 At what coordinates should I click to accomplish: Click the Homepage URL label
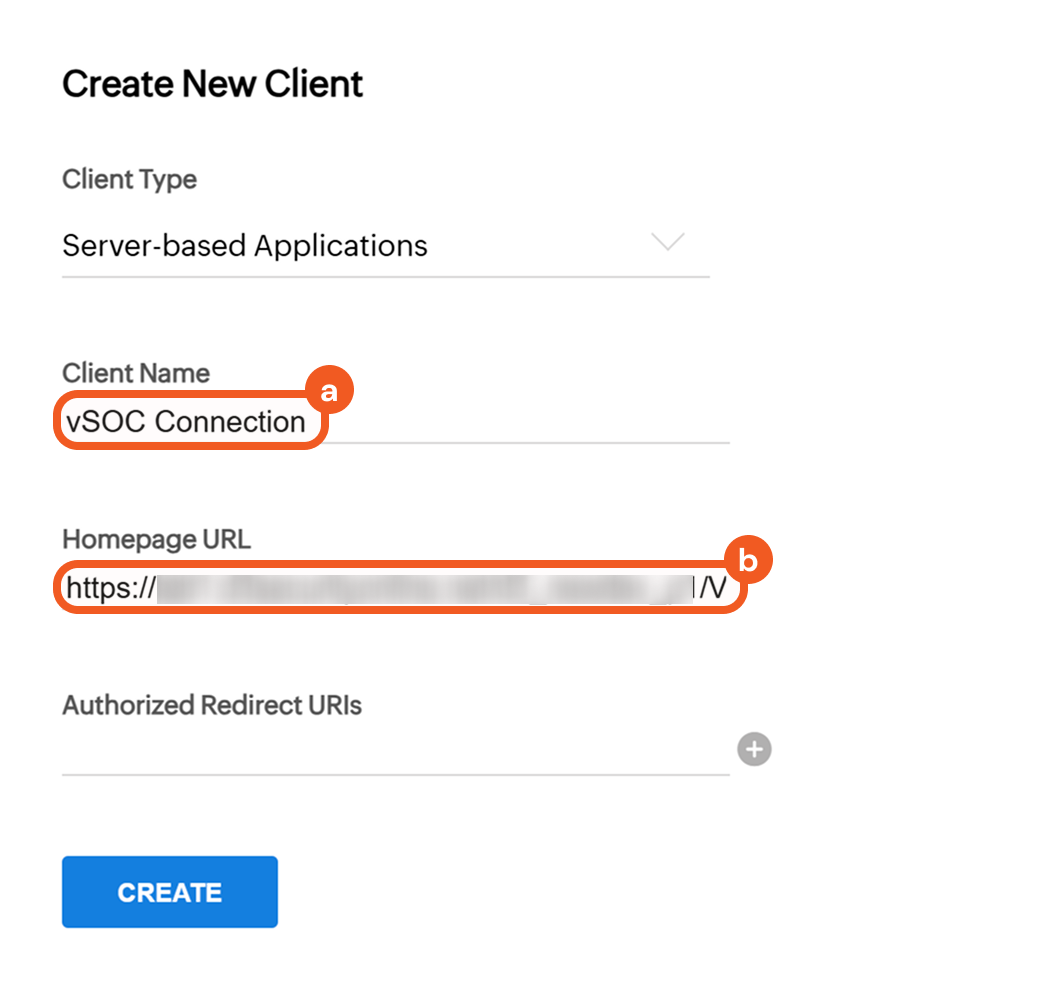click(x=156, y=540)
